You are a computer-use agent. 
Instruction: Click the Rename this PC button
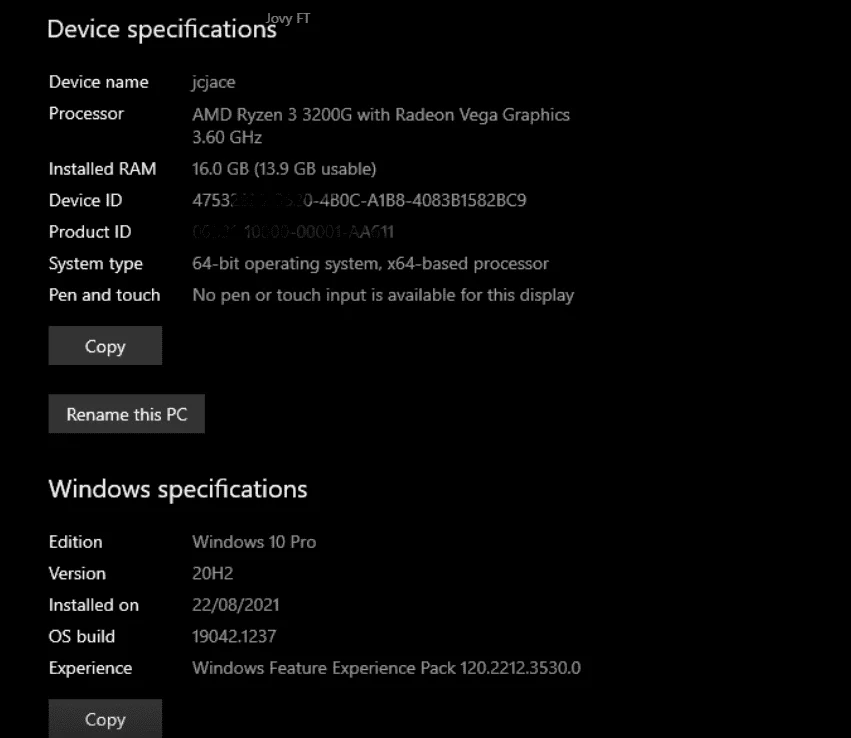(x=126, y=414)
